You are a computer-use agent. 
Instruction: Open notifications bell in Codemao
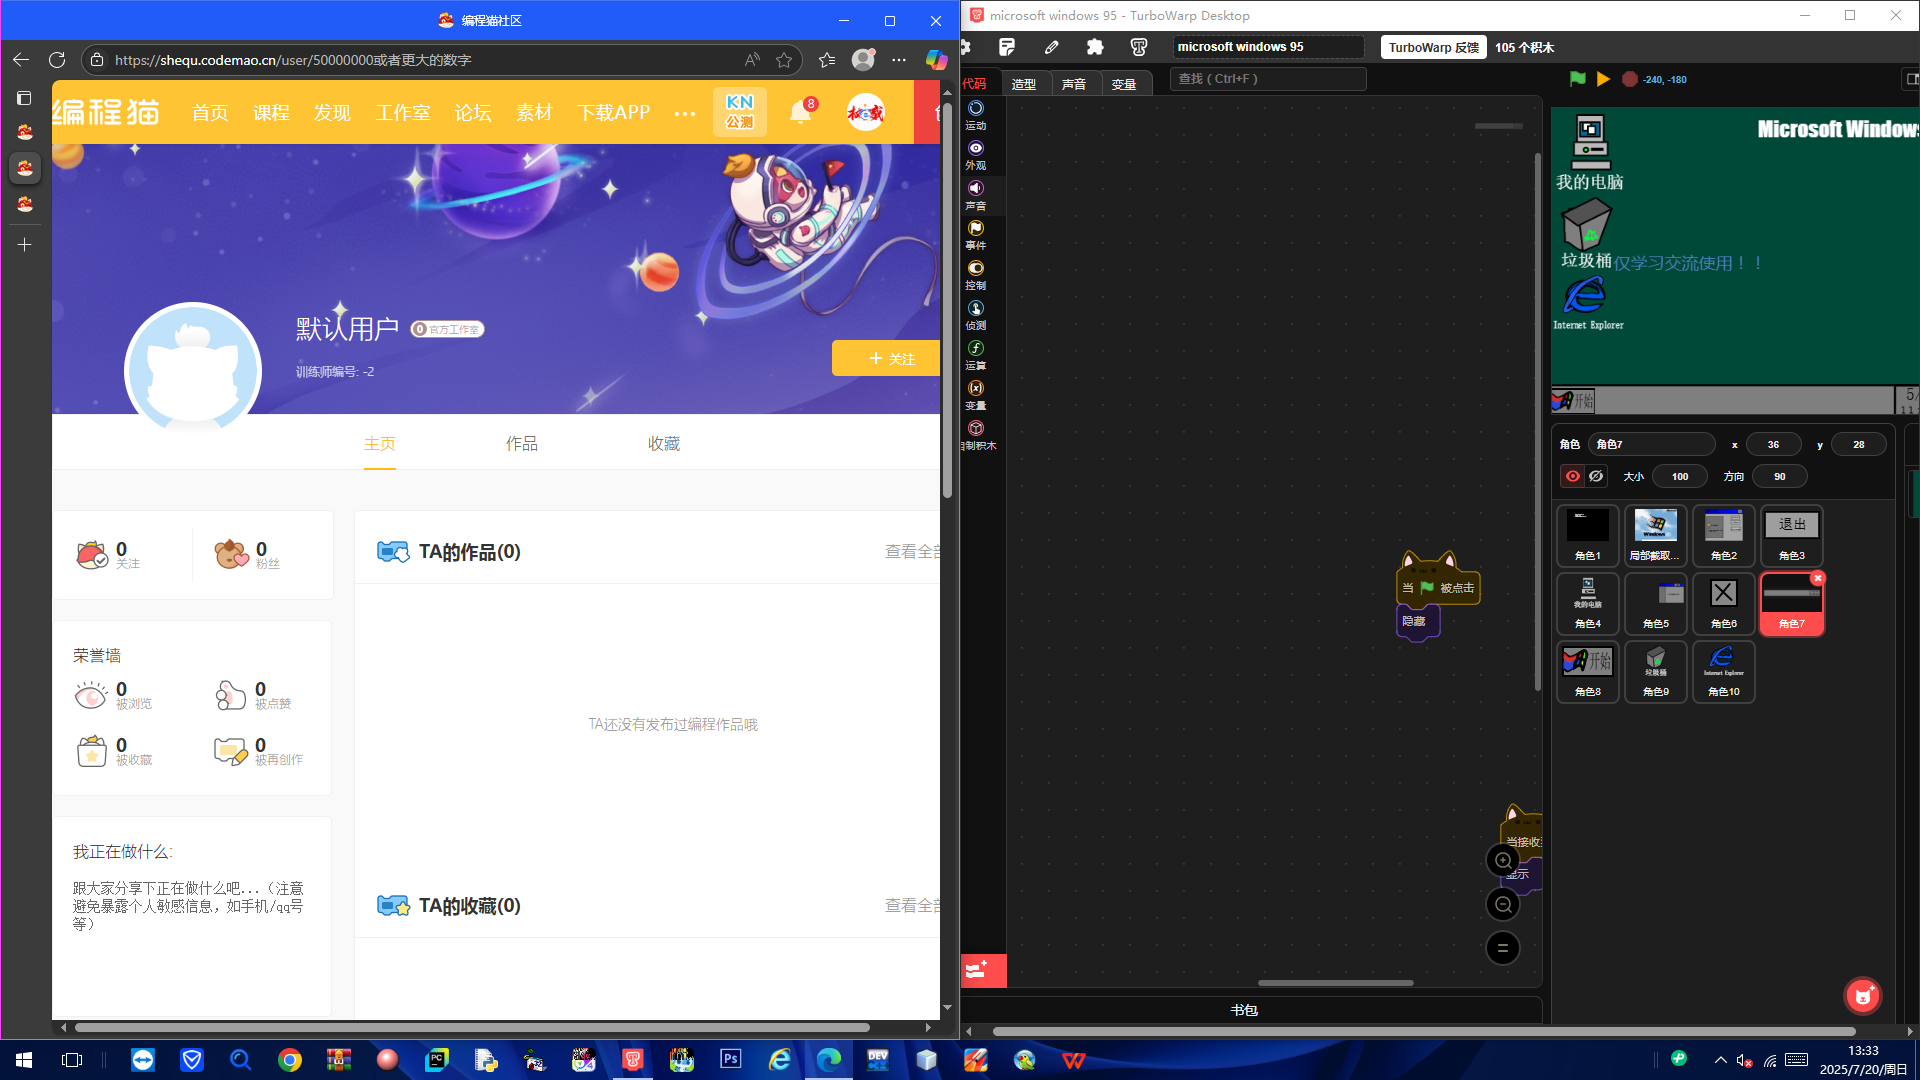801,112
